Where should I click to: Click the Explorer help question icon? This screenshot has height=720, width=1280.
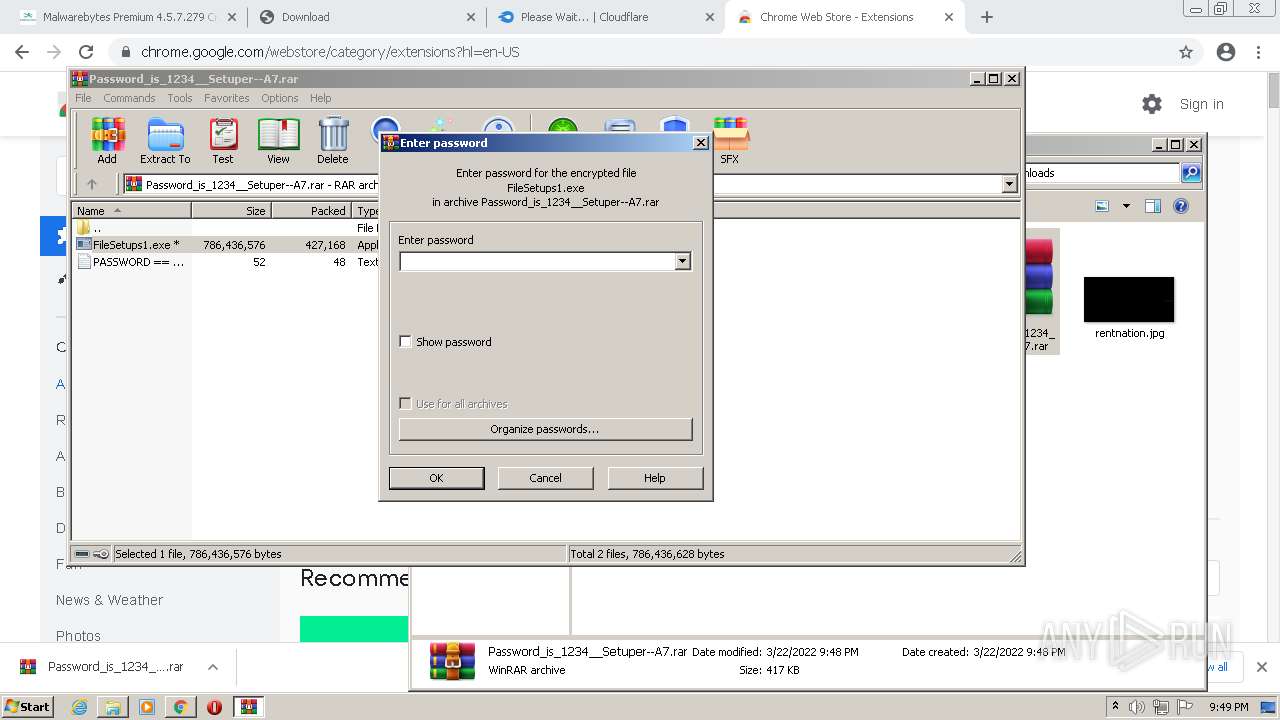pyautogui.click(x=1181, y=206)
